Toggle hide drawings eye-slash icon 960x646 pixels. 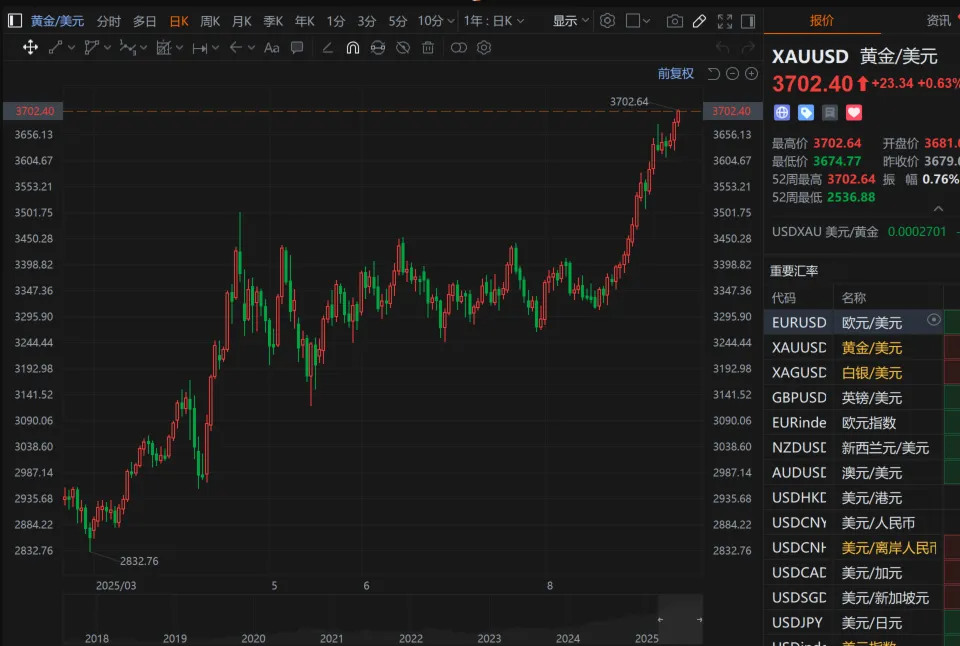[x=403, y=47]
